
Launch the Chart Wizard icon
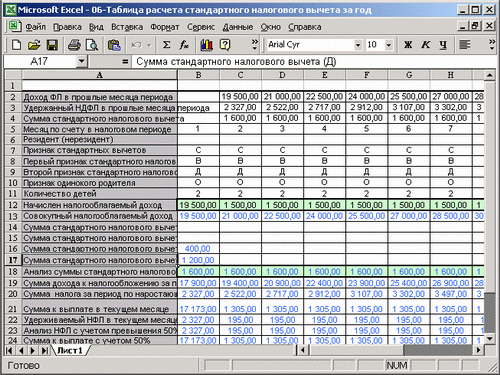[206, 45]
